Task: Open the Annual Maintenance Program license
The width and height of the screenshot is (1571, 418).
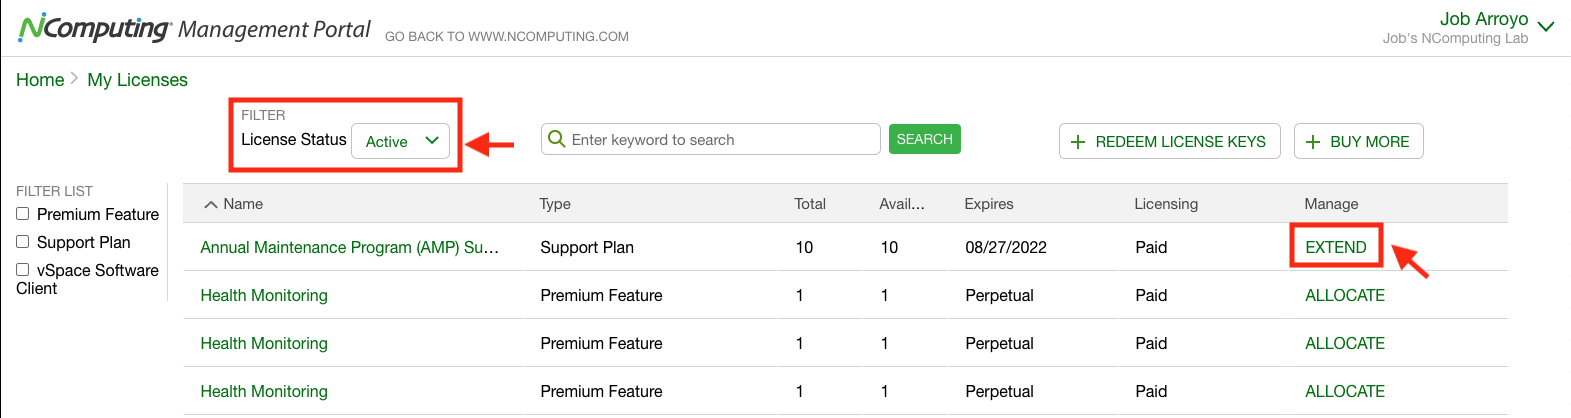Action: coord(350,247)
